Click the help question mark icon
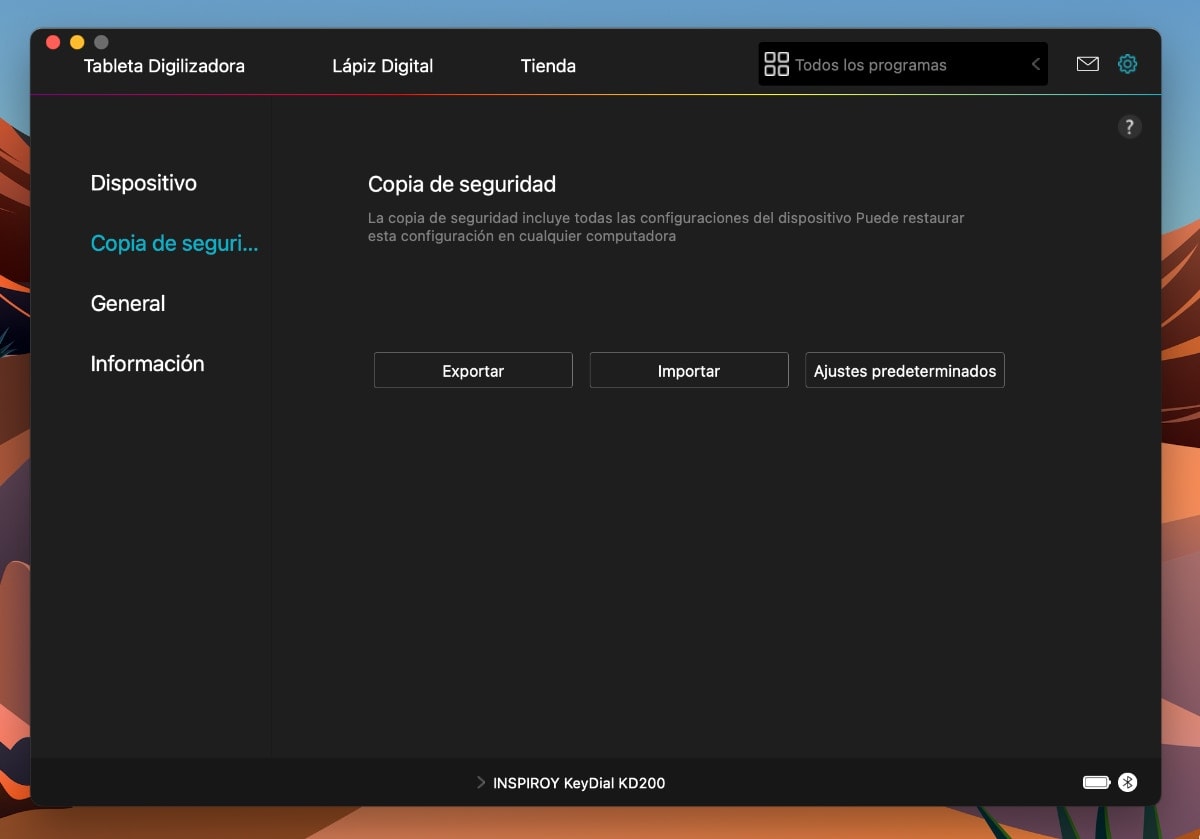This screenshot has width=1200, height=839. click(x=1130, y=127)
